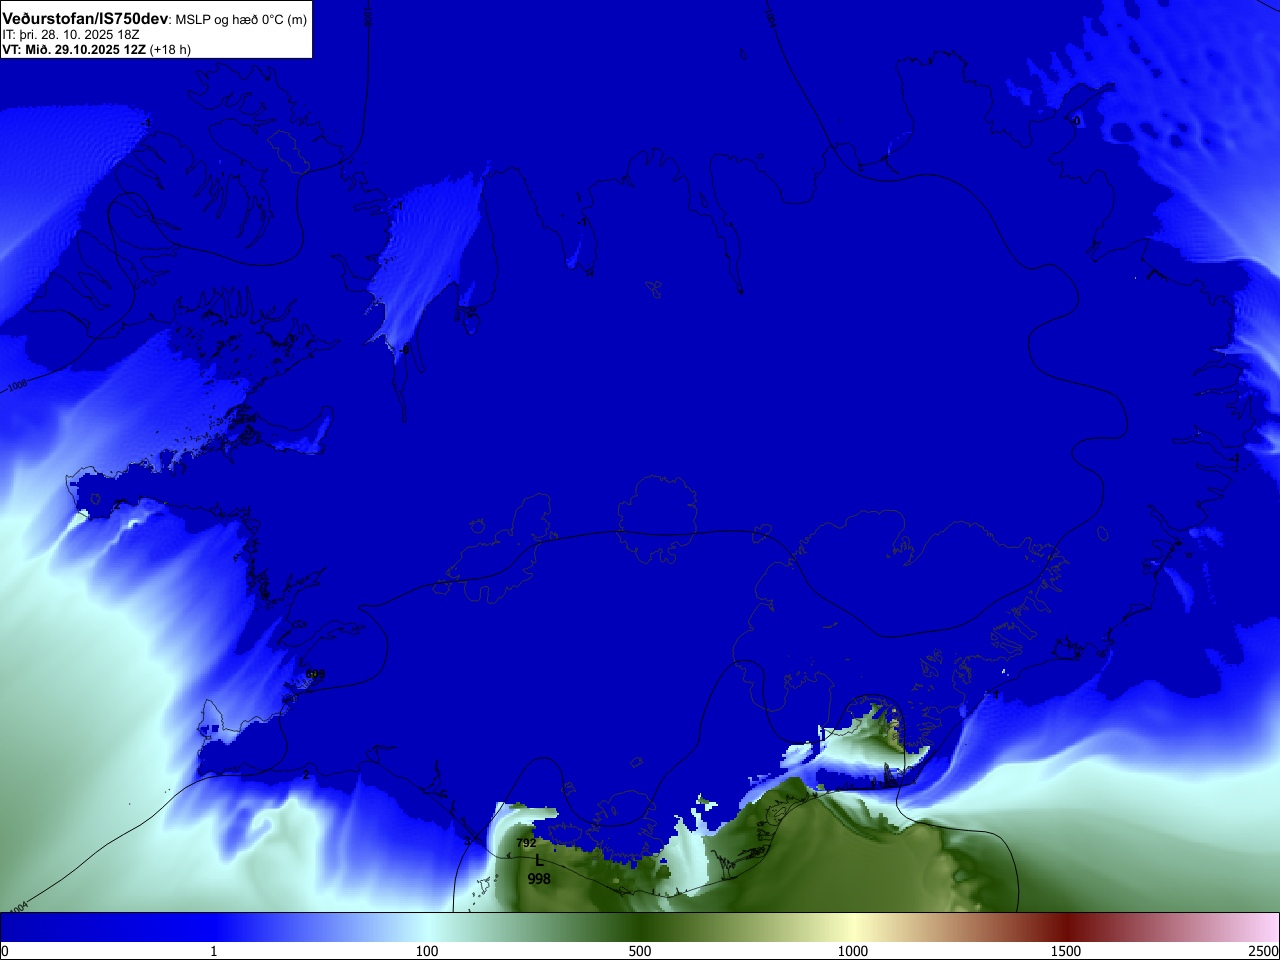The height and width of the screenshot is (960, 1280).
Task: Click the '100' label on the color scale
Action: click(x=427, y=951)
